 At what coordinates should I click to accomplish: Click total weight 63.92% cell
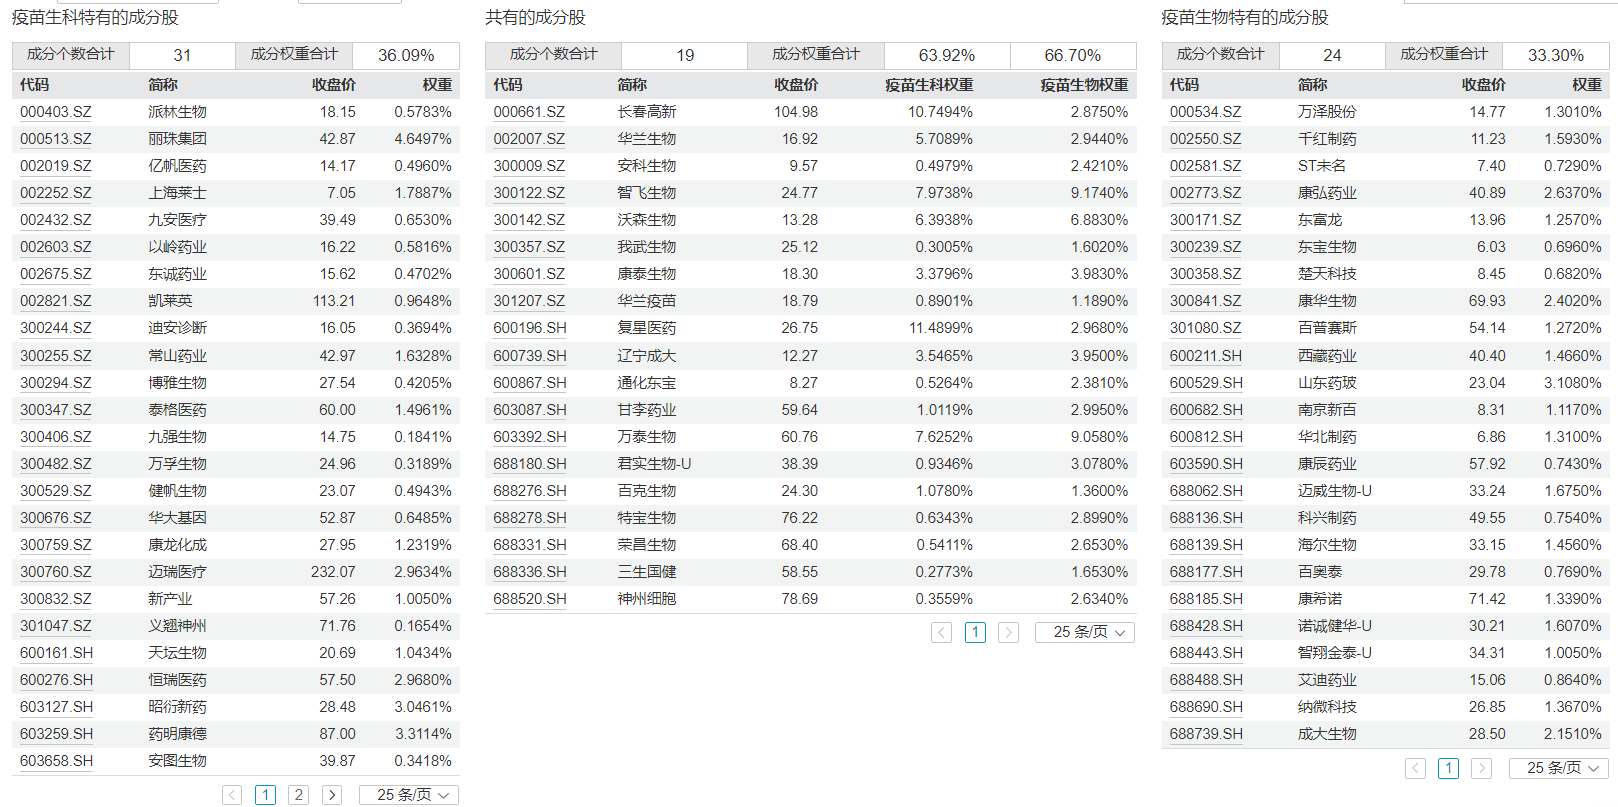coord(947,55)
